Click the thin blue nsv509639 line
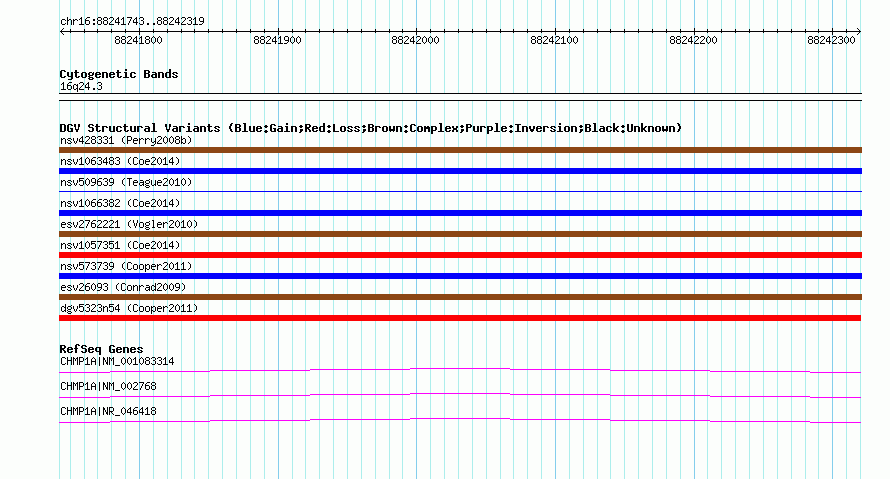 point(460,192)
